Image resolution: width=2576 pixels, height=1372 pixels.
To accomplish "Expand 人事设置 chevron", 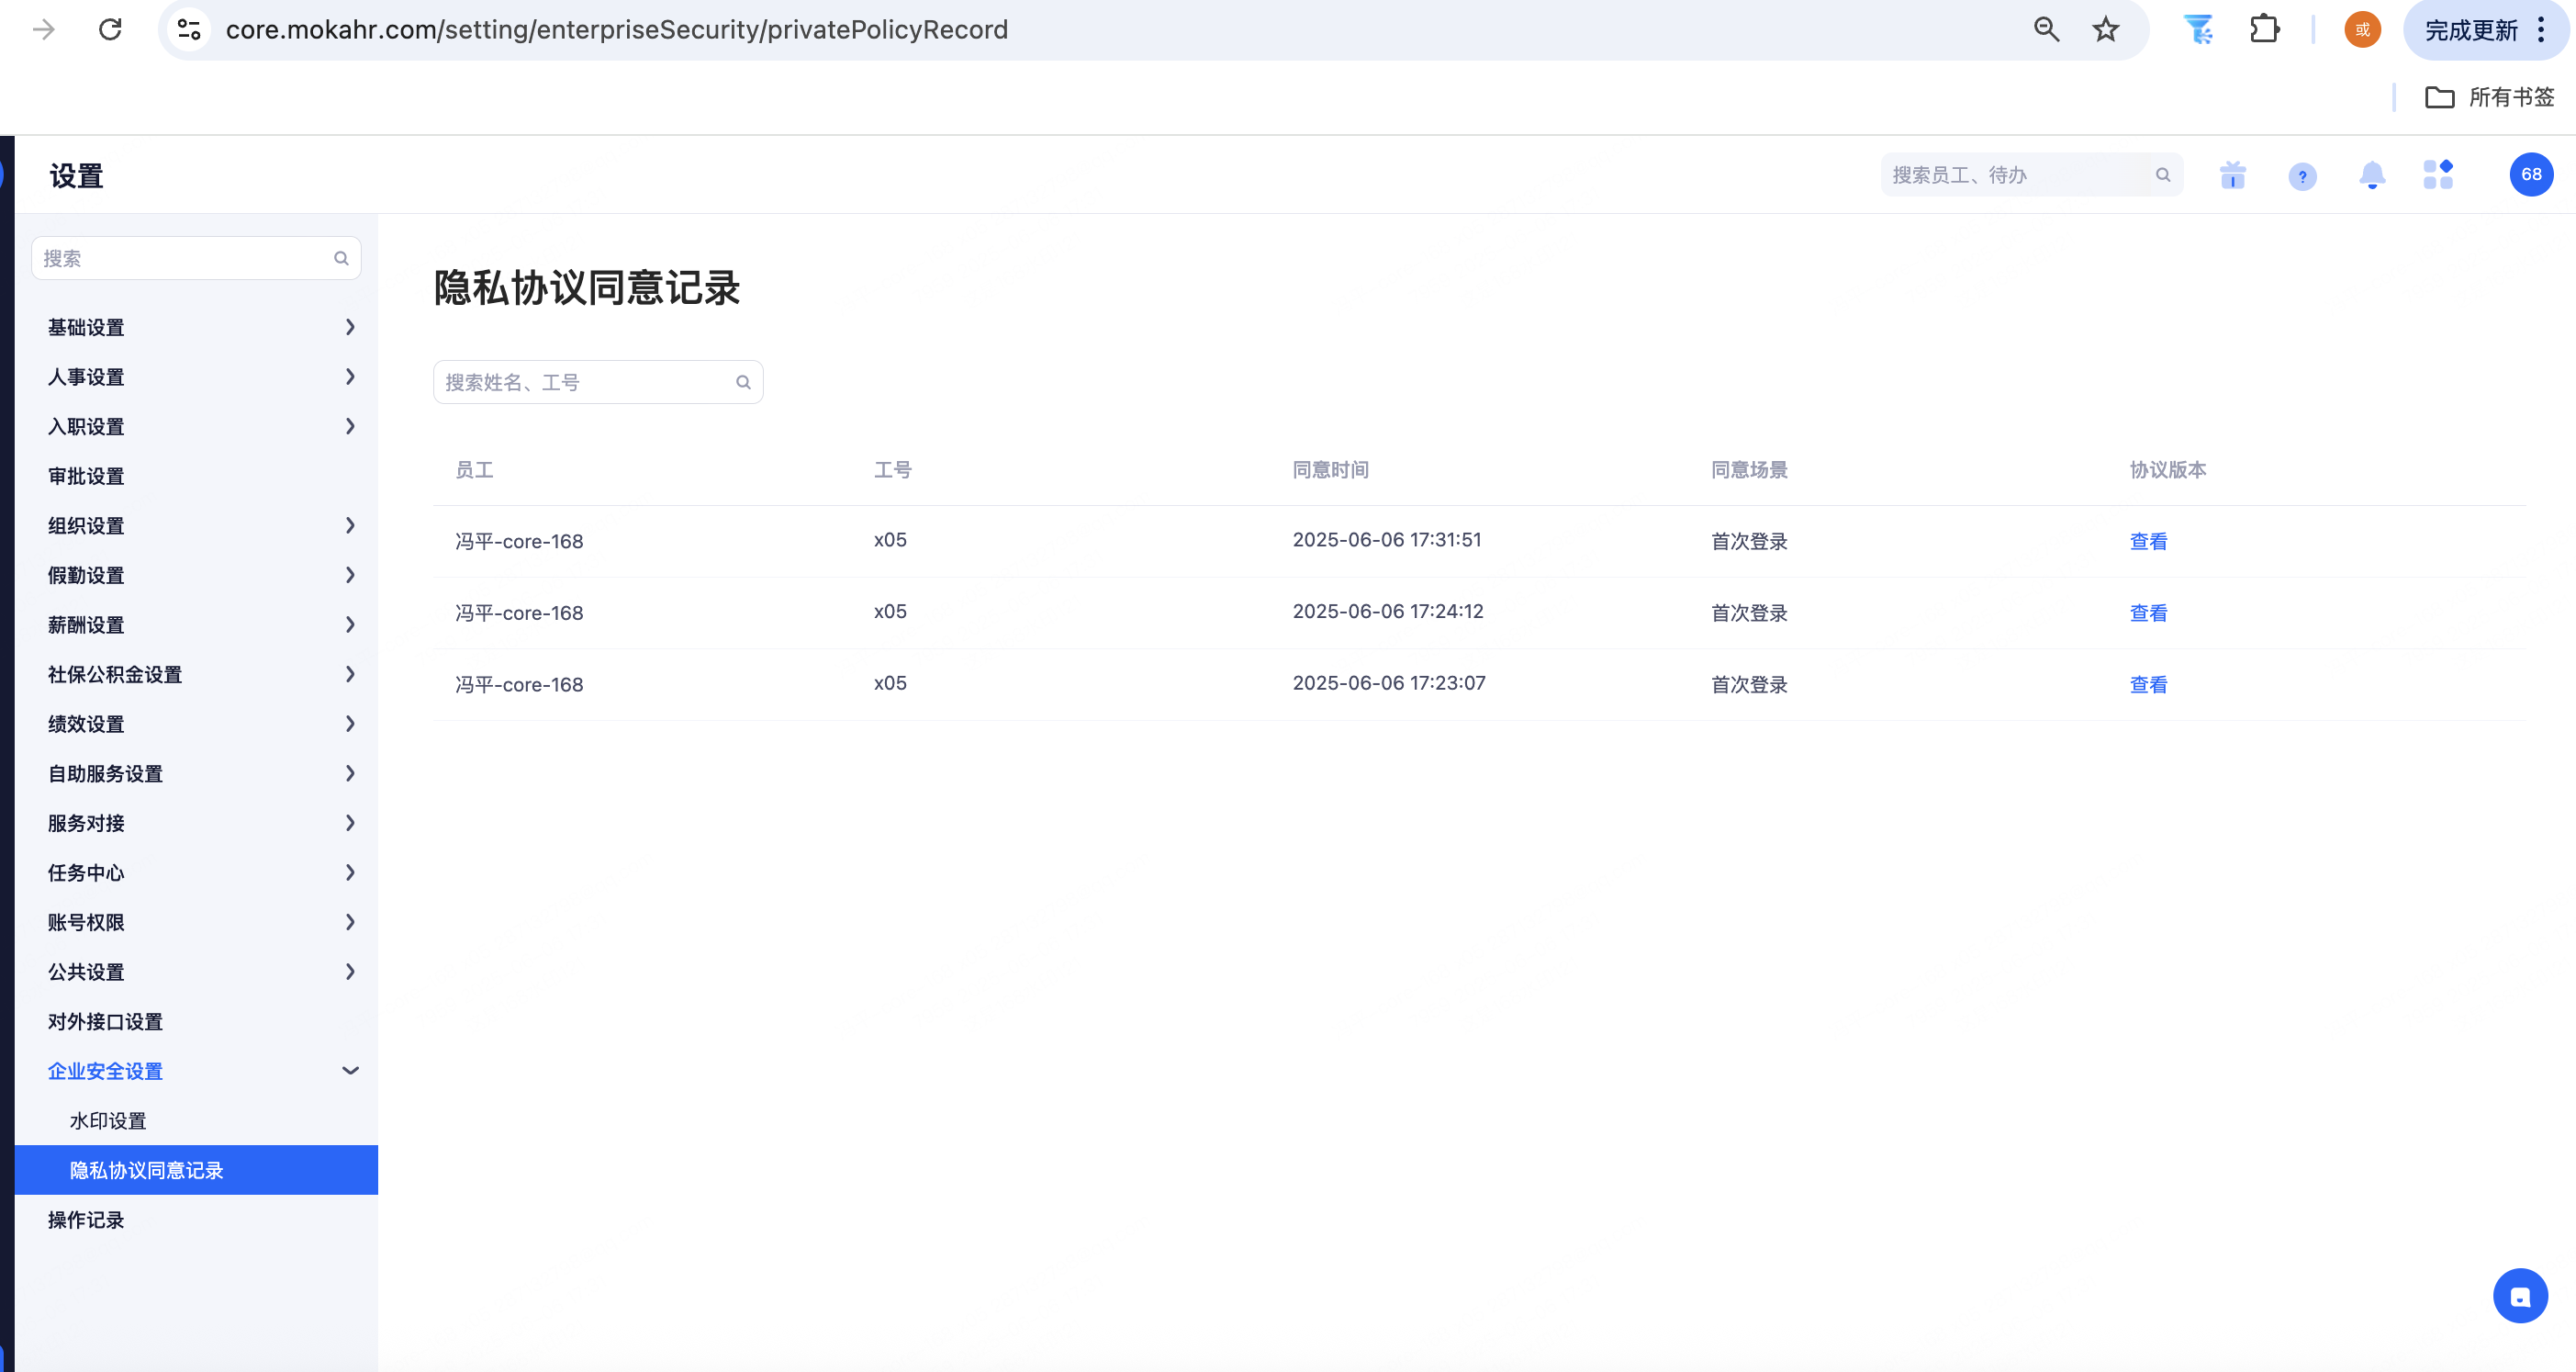I will [x=350, y=376].
